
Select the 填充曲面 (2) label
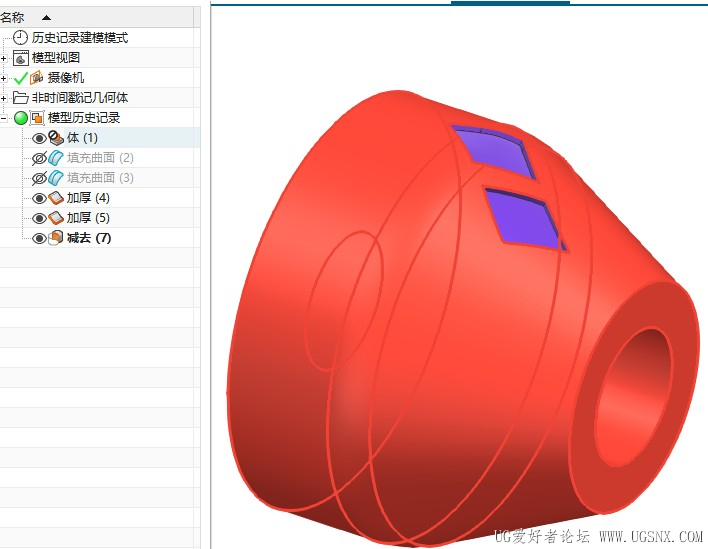click(100, 158)
